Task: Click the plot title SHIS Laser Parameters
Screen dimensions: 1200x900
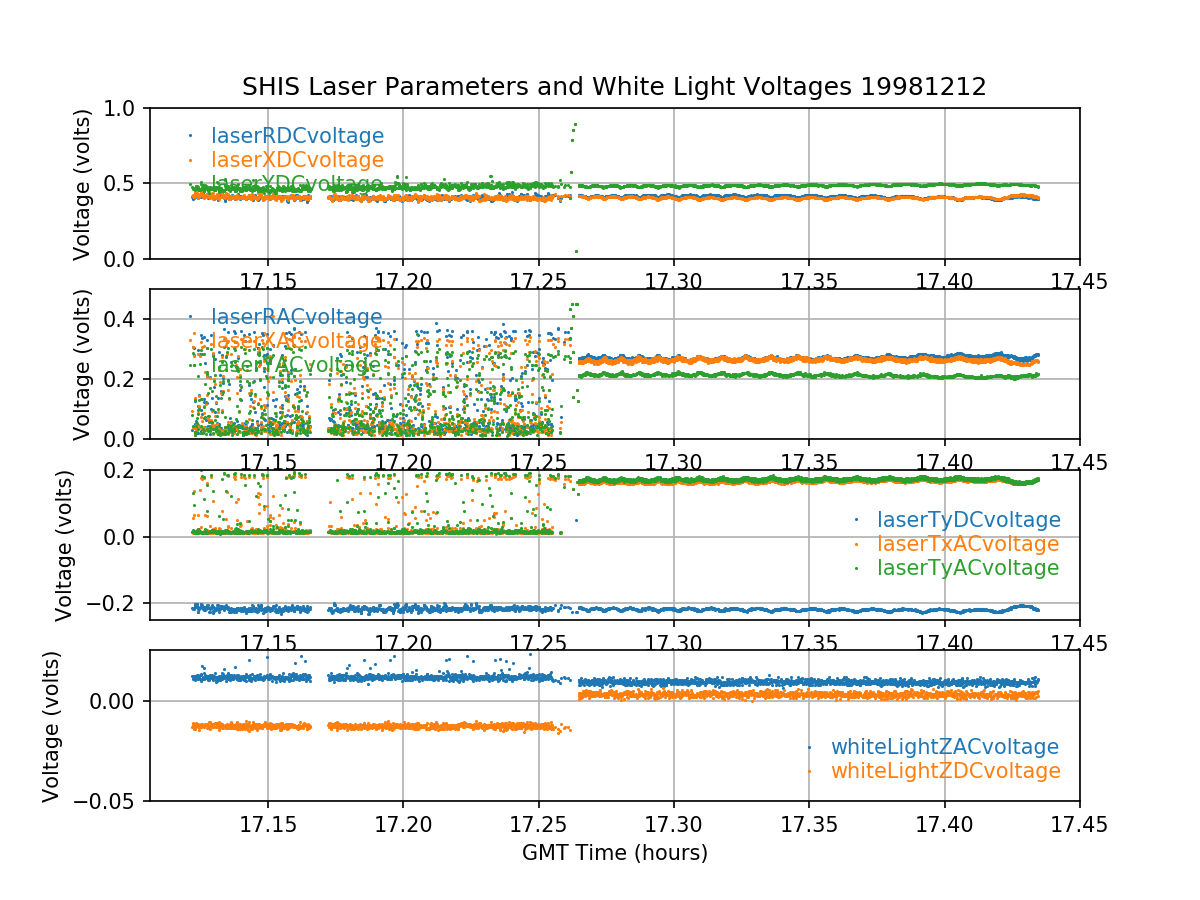Action: tap(614, 87)
